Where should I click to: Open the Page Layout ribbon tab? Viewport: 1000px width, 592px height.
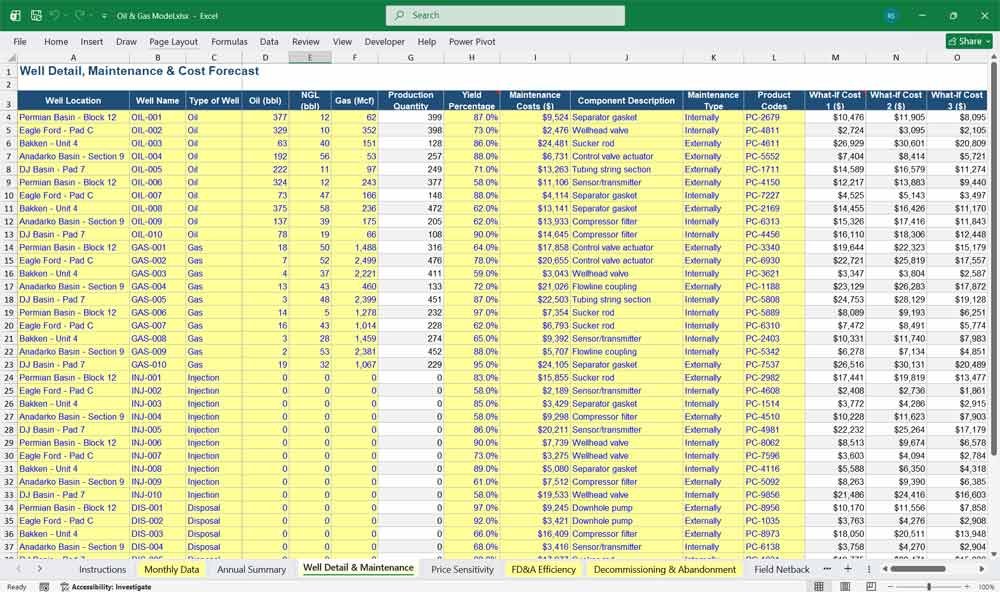(x=173, y=41)
